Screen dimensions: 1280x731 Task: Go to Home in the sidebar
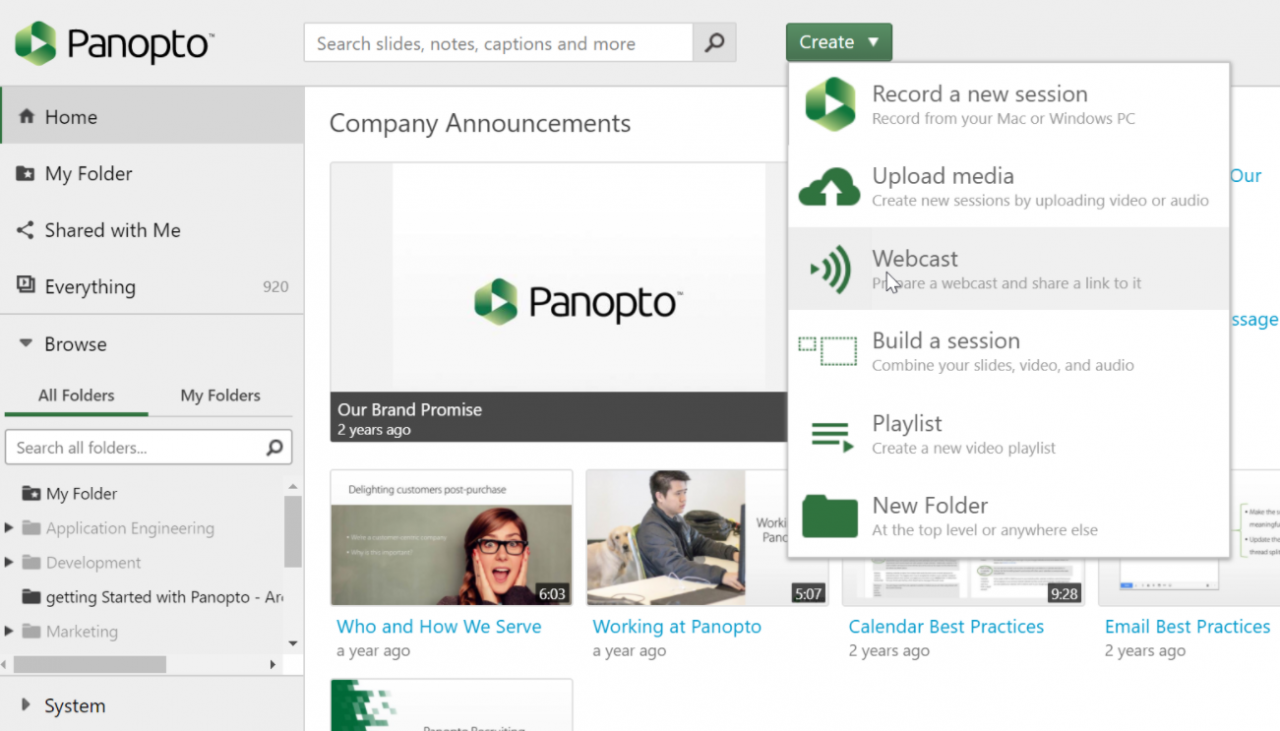tap(152, 117)
